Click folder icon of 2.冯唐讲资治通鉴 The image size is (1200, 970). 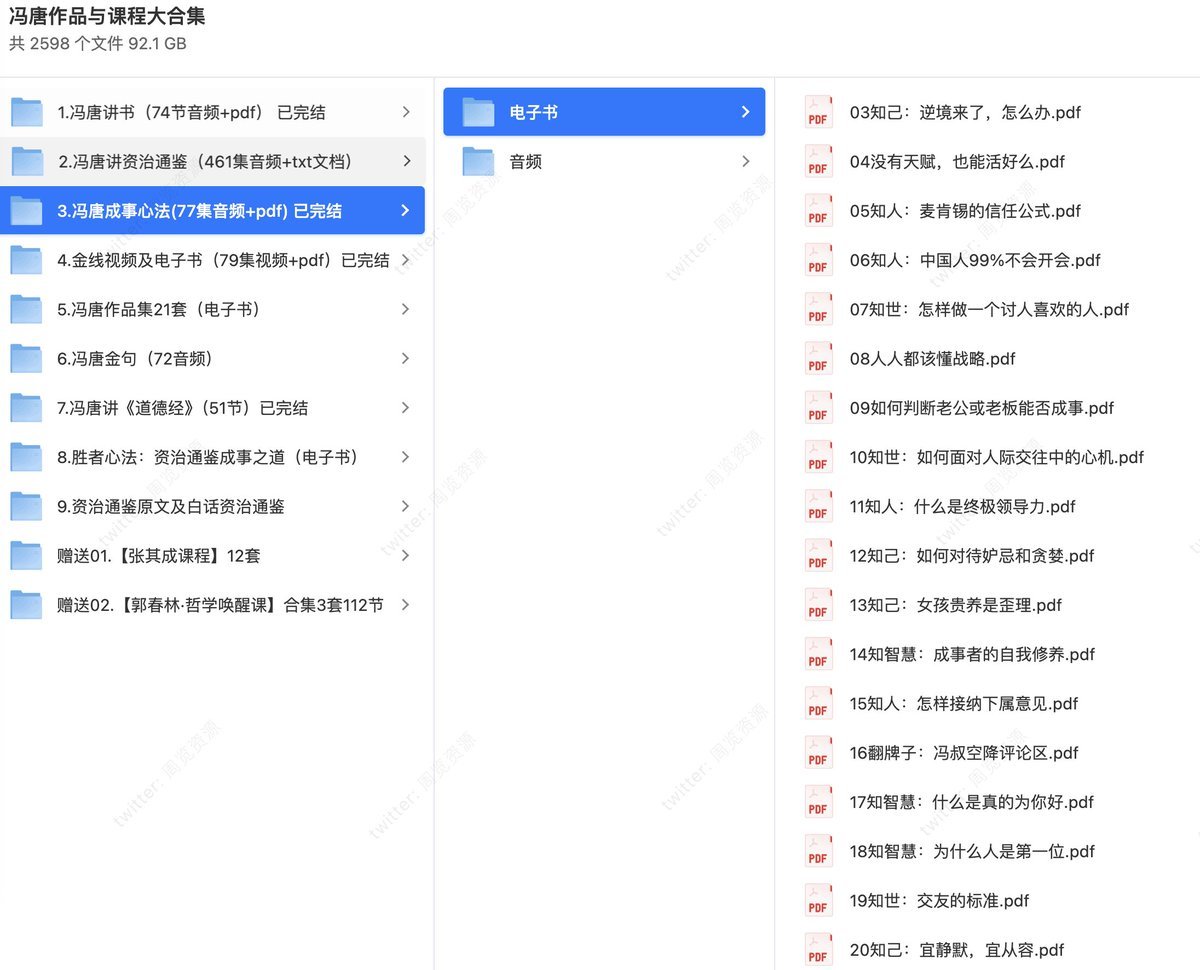[x=27, y=161]
